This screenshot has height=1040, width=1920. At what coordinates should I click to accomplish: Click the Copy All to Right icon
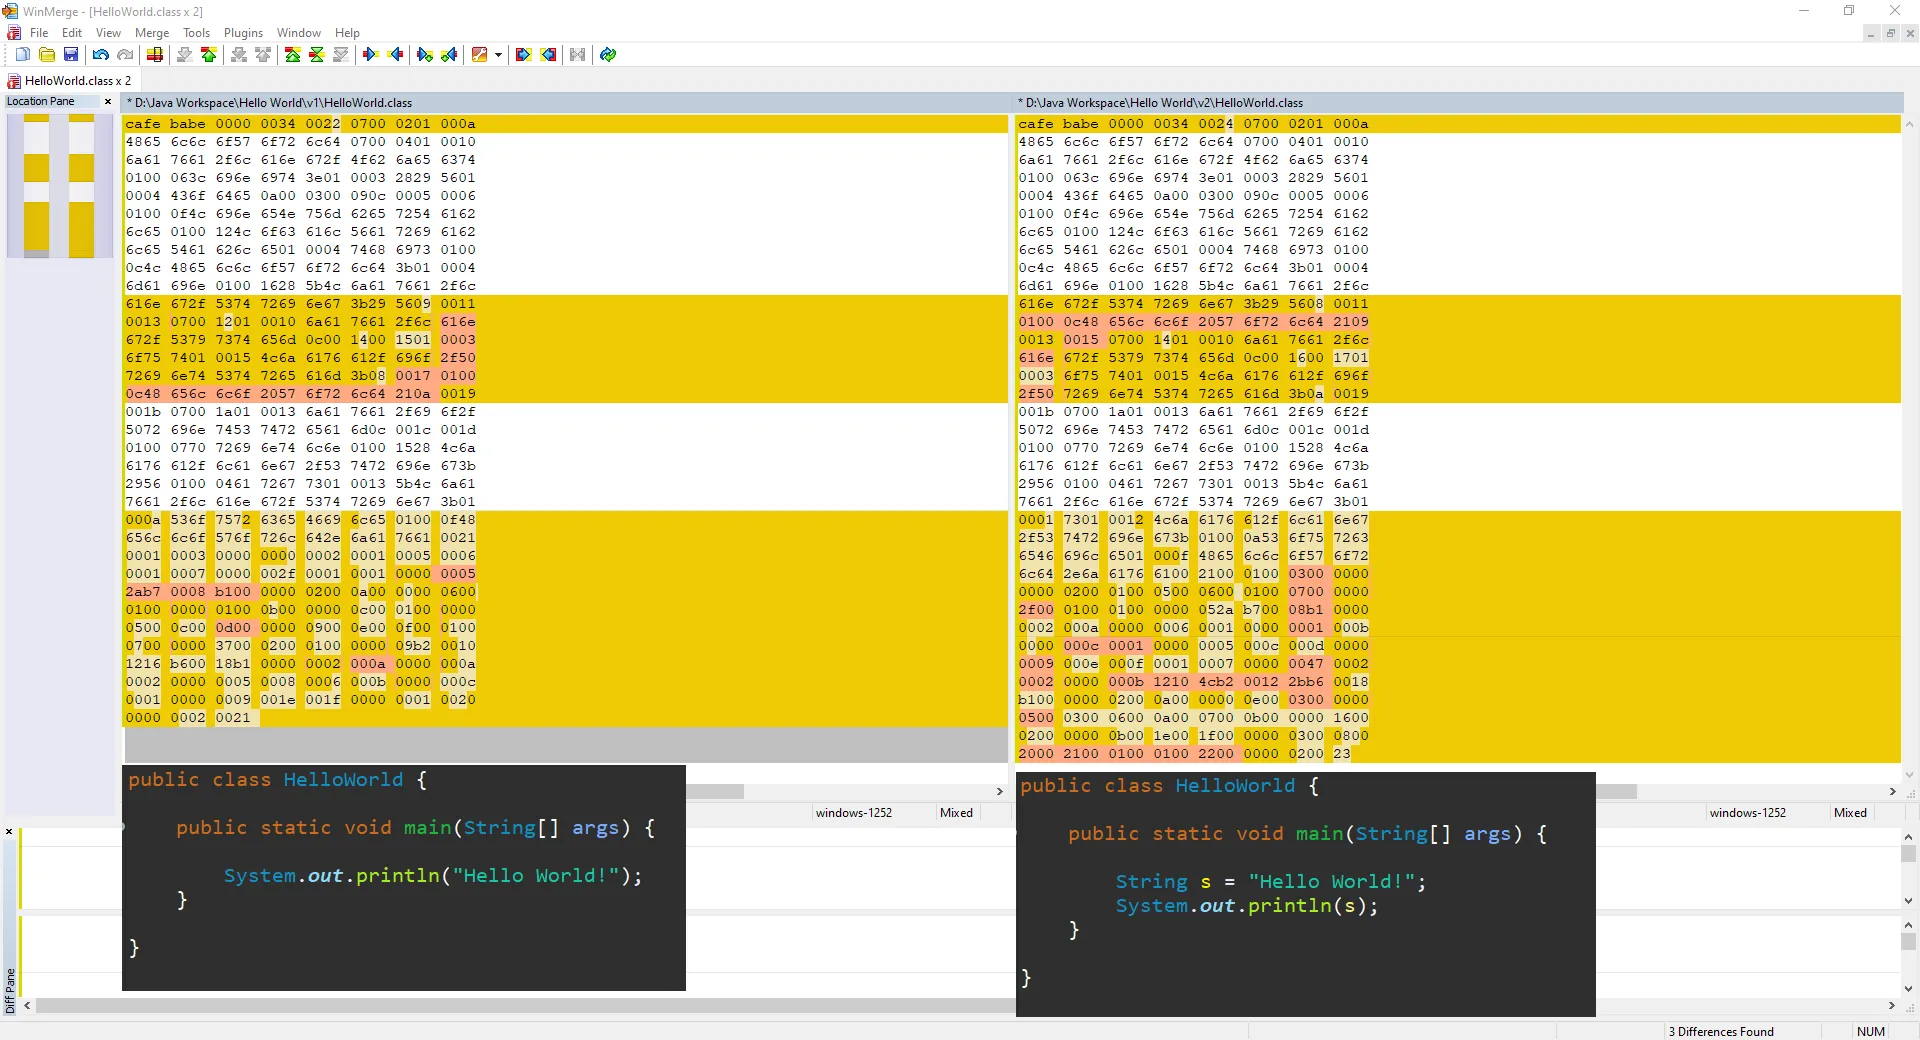pyautogui.click(x=523, y=55)
